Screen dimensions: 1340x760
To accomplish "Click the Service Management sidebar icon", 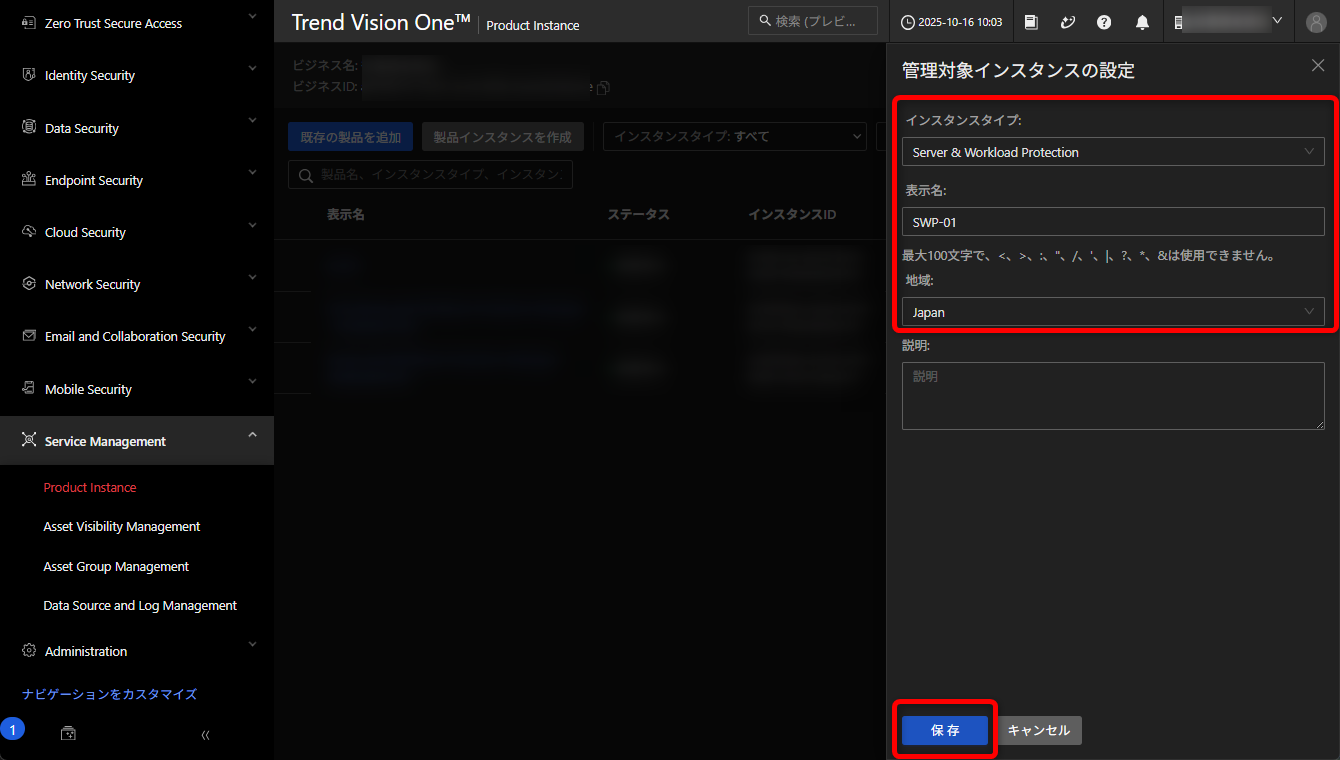I will pos(28,441).
